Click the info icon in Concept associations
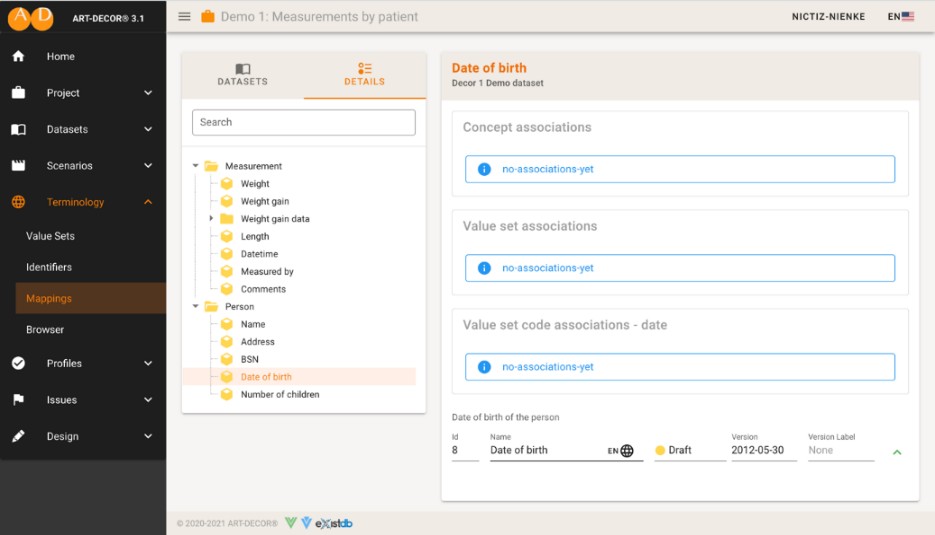 pyautogui.click(x=484, y=169)
